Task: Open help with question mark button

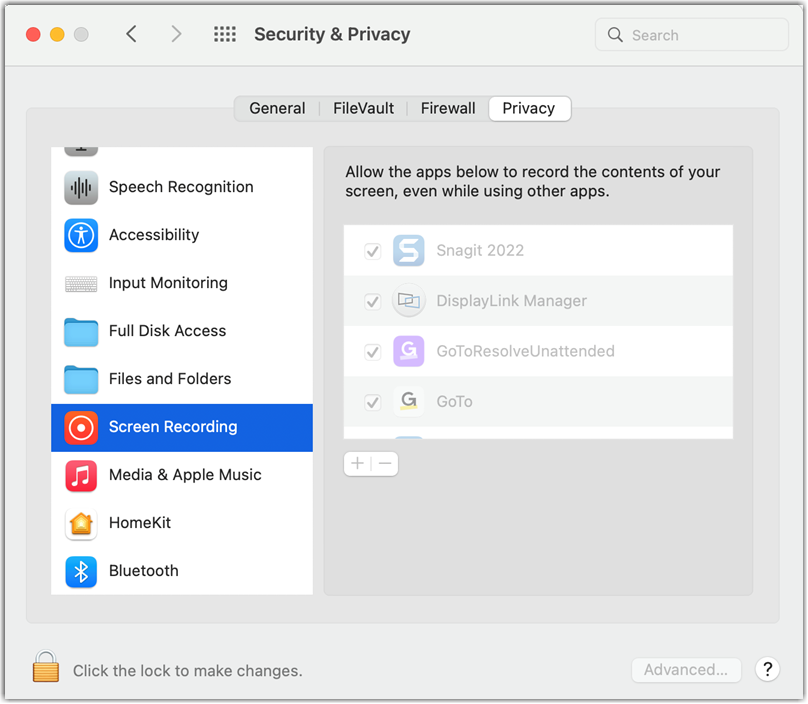Action: (767, 669)
